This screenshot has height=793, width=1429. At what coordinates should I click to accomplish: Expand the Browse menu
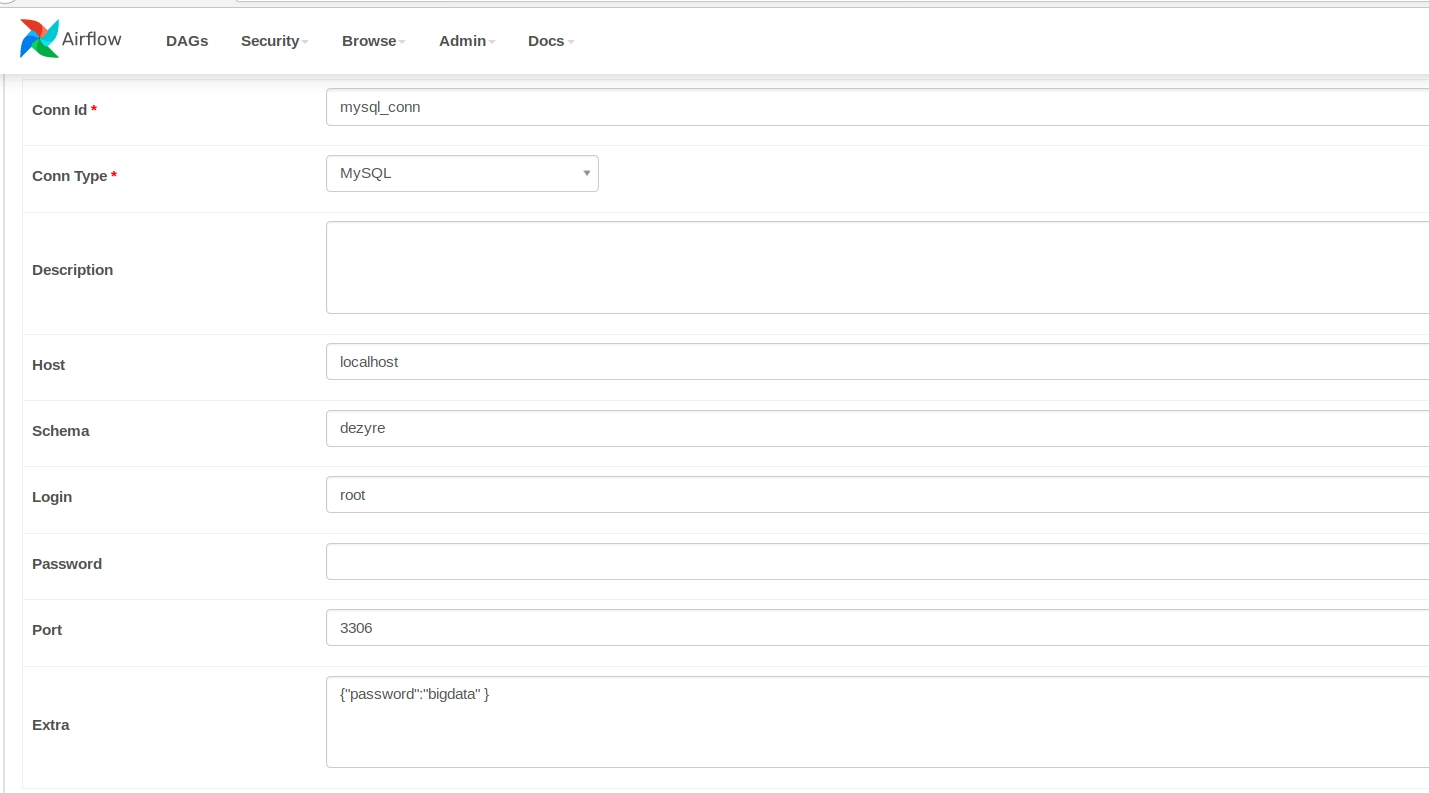[x=372, y=41]
